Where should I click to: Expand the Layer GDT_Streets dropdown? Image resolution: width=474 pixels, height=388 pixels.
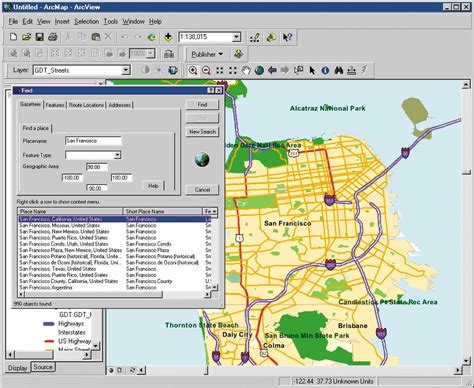click(125, 70)
